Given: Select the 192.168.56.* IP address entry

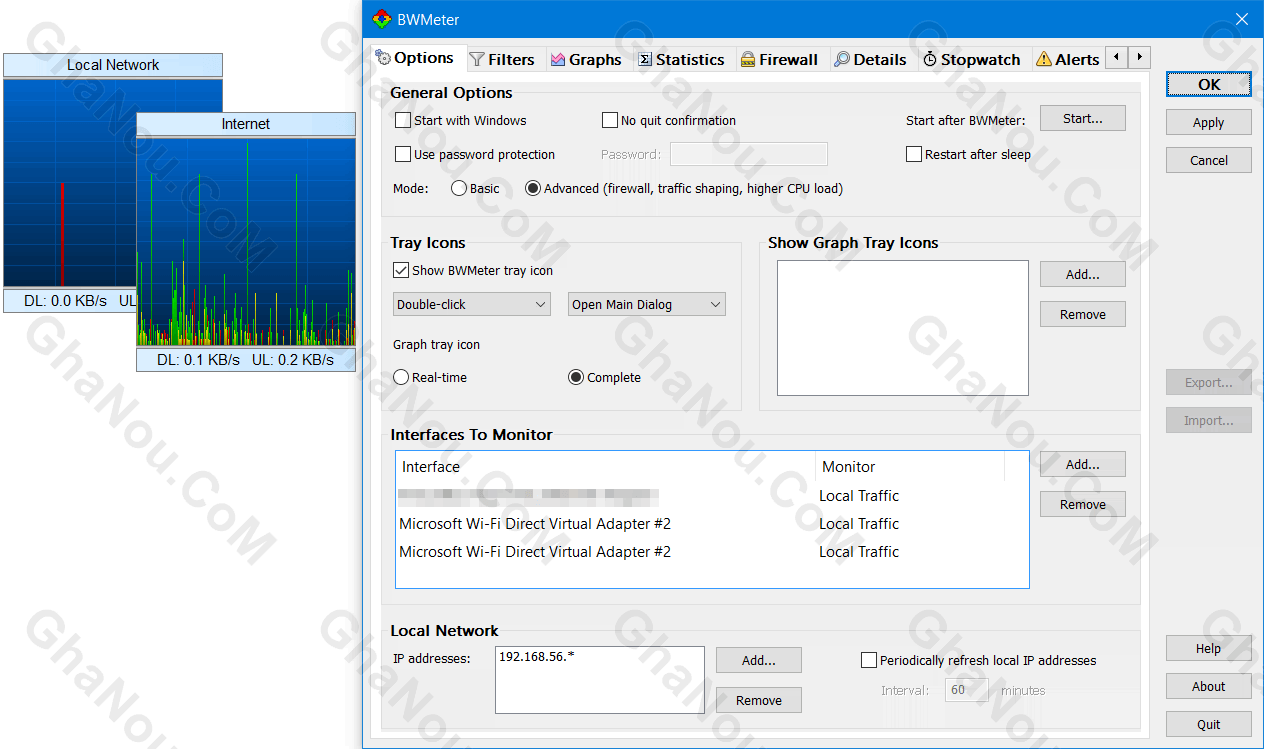Looking at the screenshot, I should coord(536,656).
